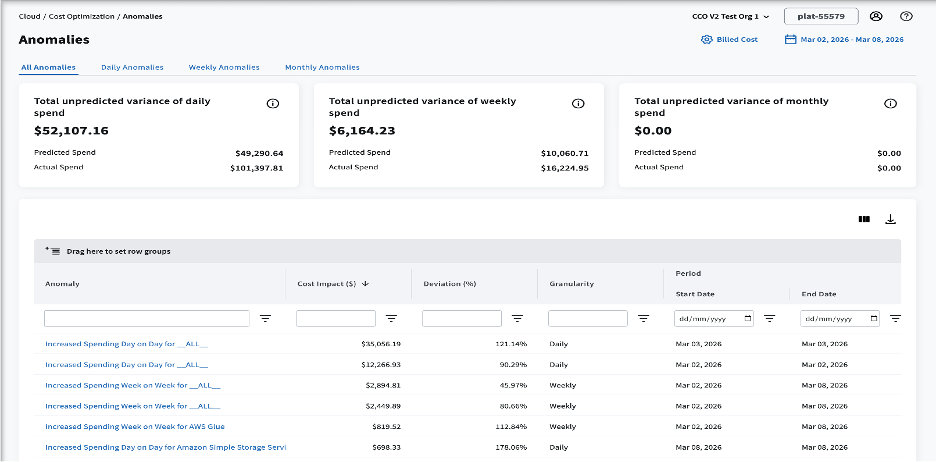
Task: Open the $2,449.89 Week on Week anomaly
Action: (133, 406)
